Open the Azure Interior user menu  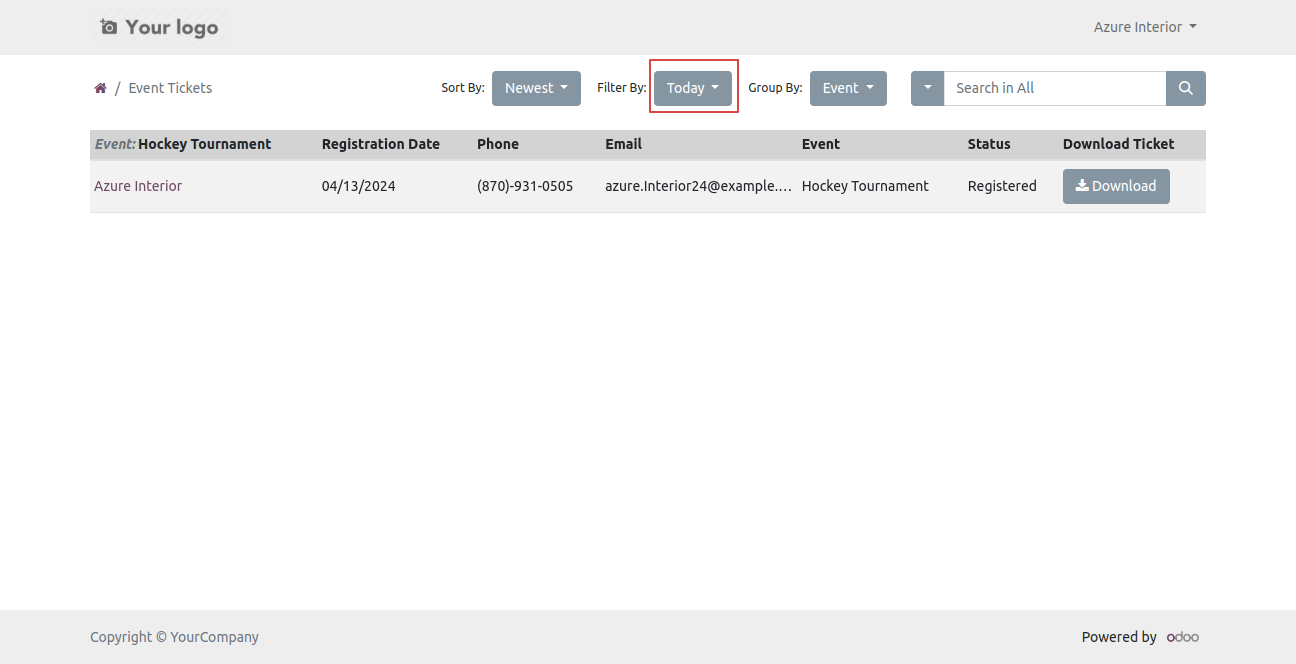coord(1145,27)
